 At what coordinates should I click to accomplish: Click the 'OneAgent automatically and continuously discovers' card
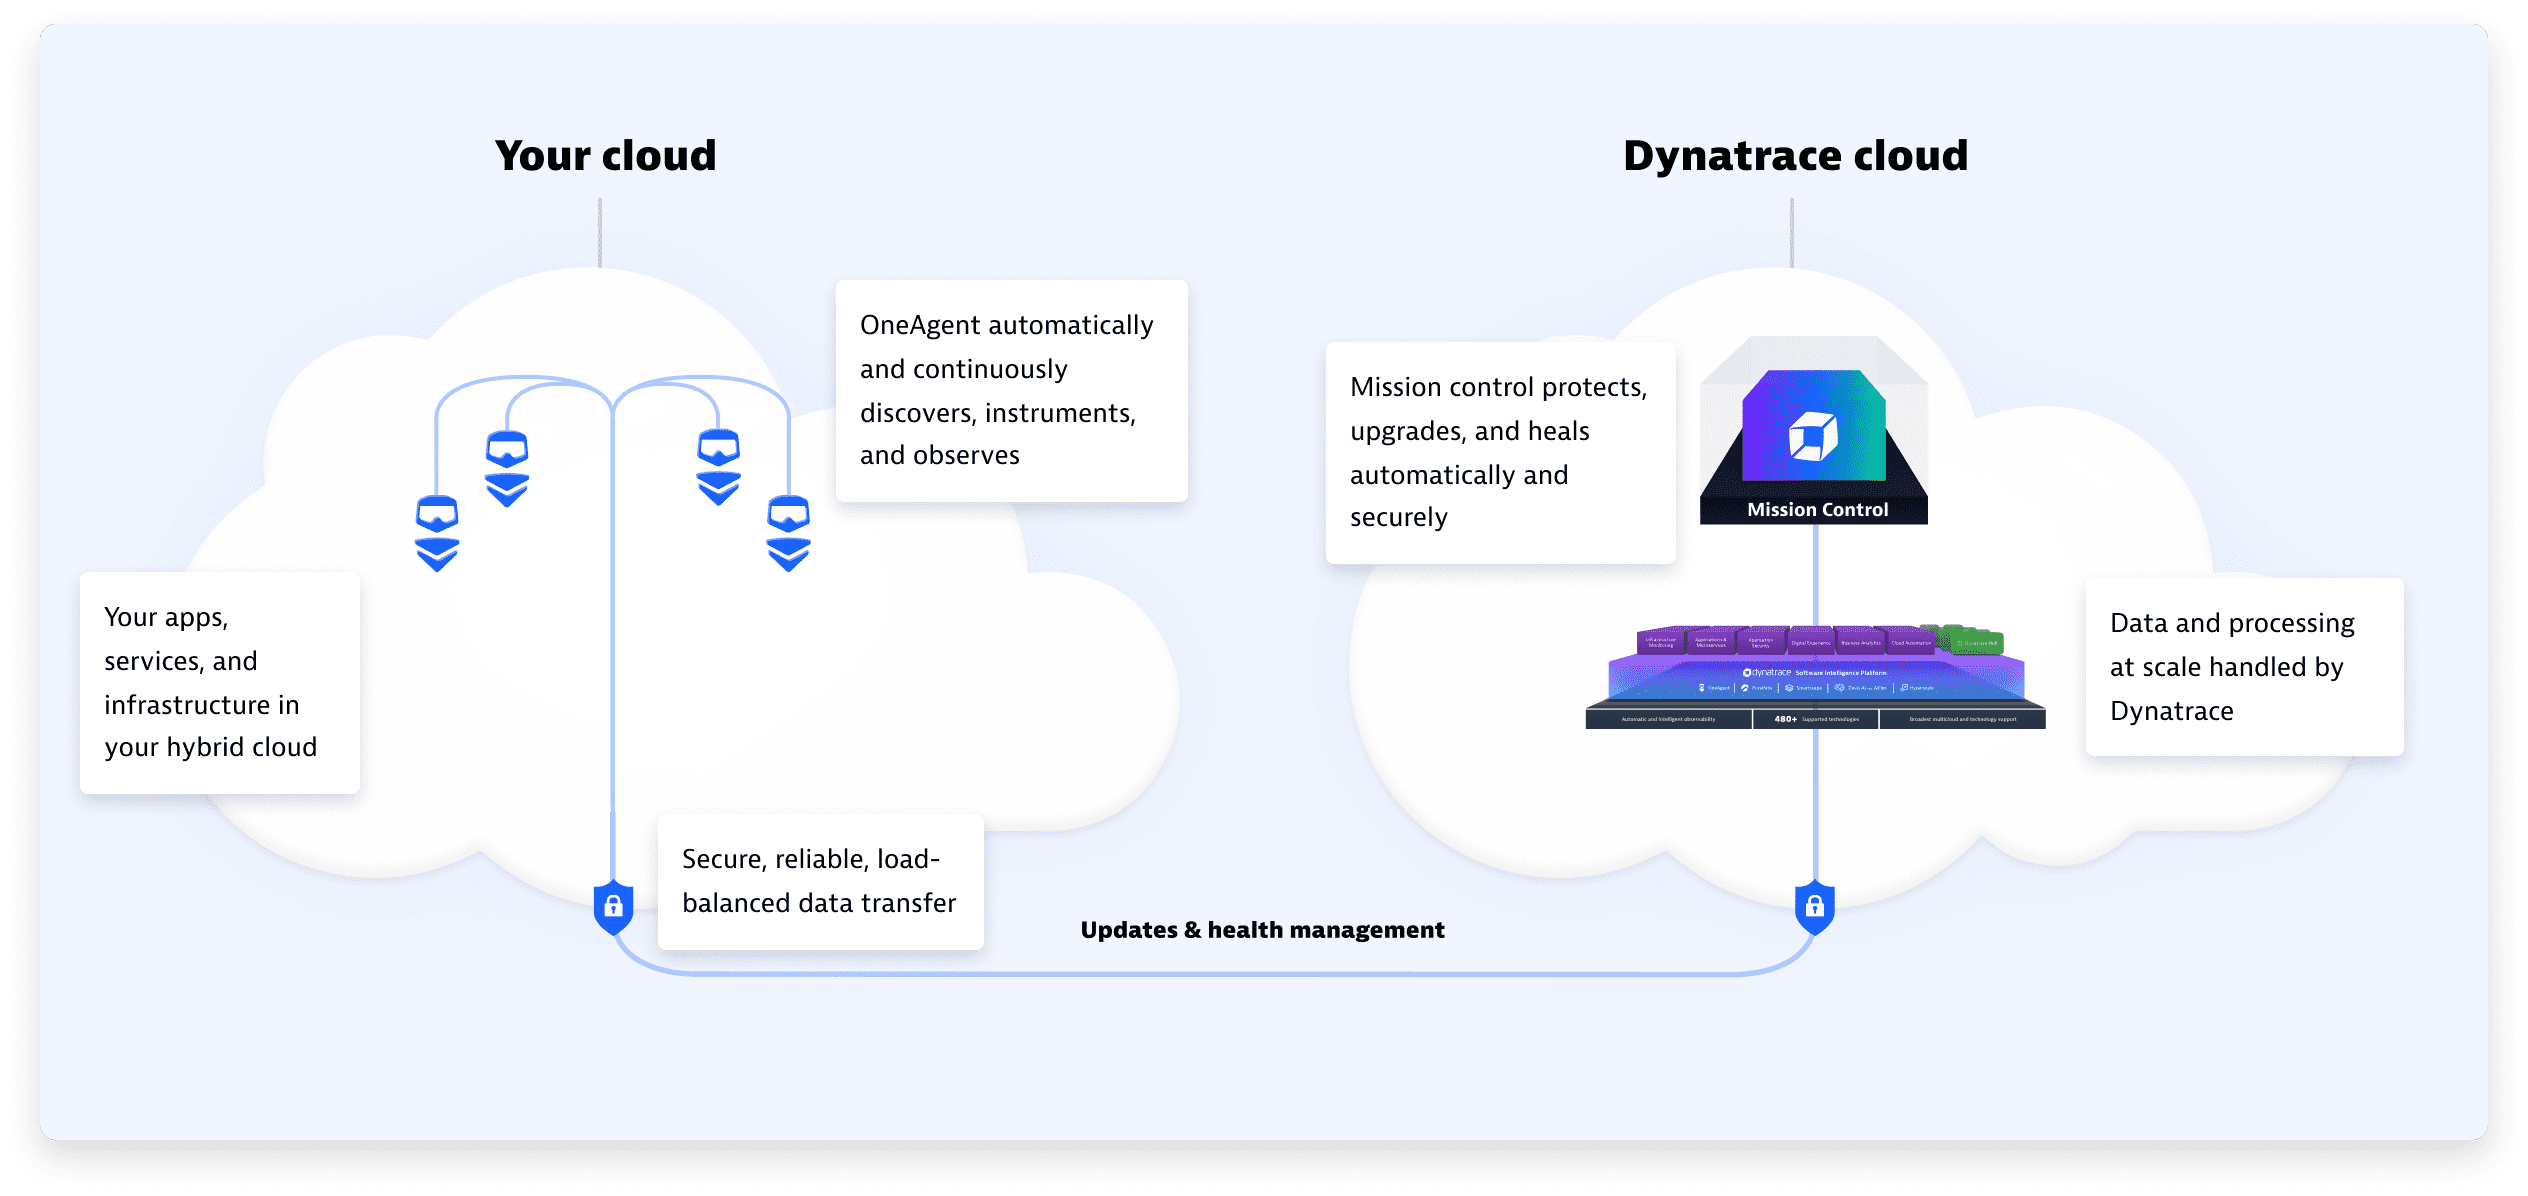pyautogui.click(x=1012, y=391)
